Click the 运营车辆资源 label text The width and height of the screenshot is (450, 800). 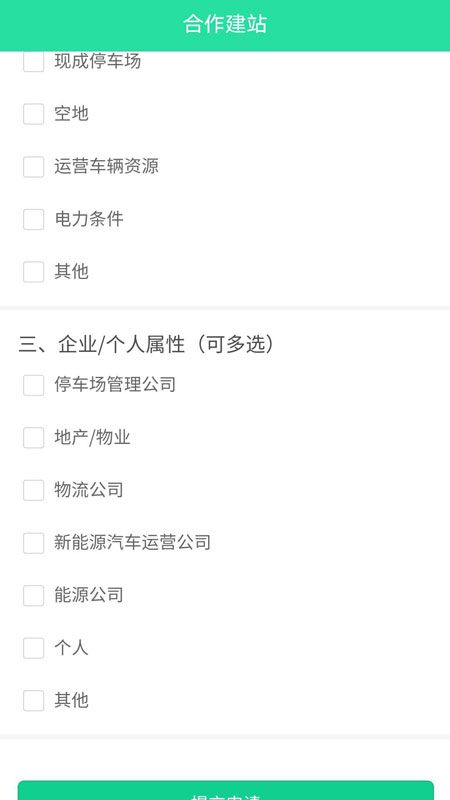coord(107,166)
